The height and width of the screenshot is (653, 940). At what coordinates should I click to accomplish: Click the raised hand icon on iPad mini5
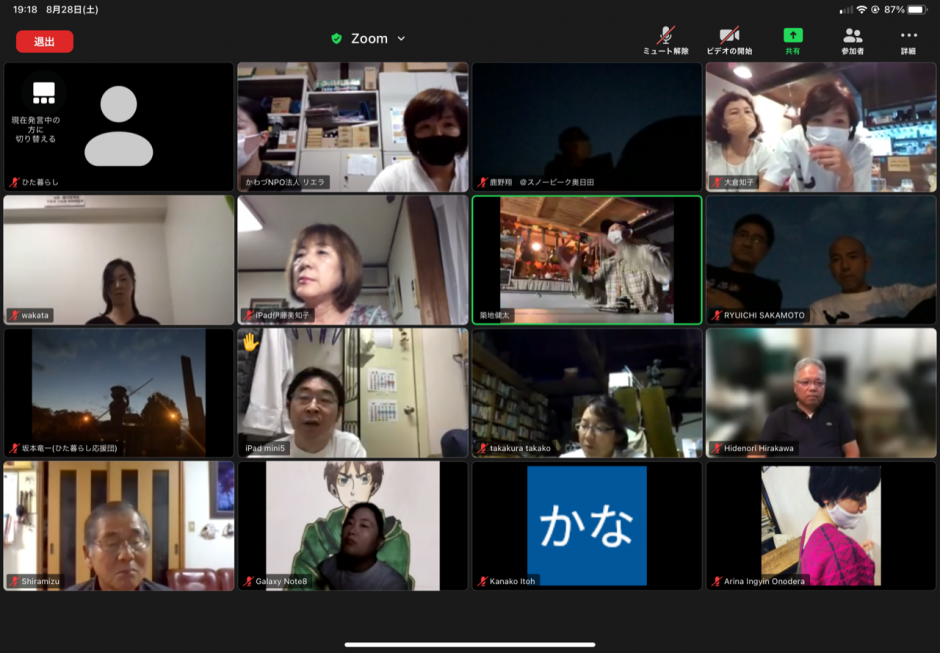pos(250,342)
